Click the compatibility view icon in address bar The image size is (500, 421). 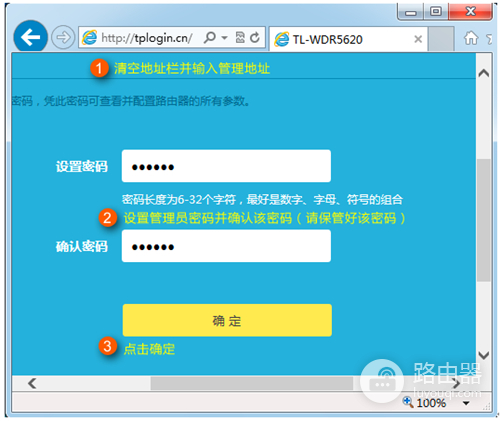(240, 37)
